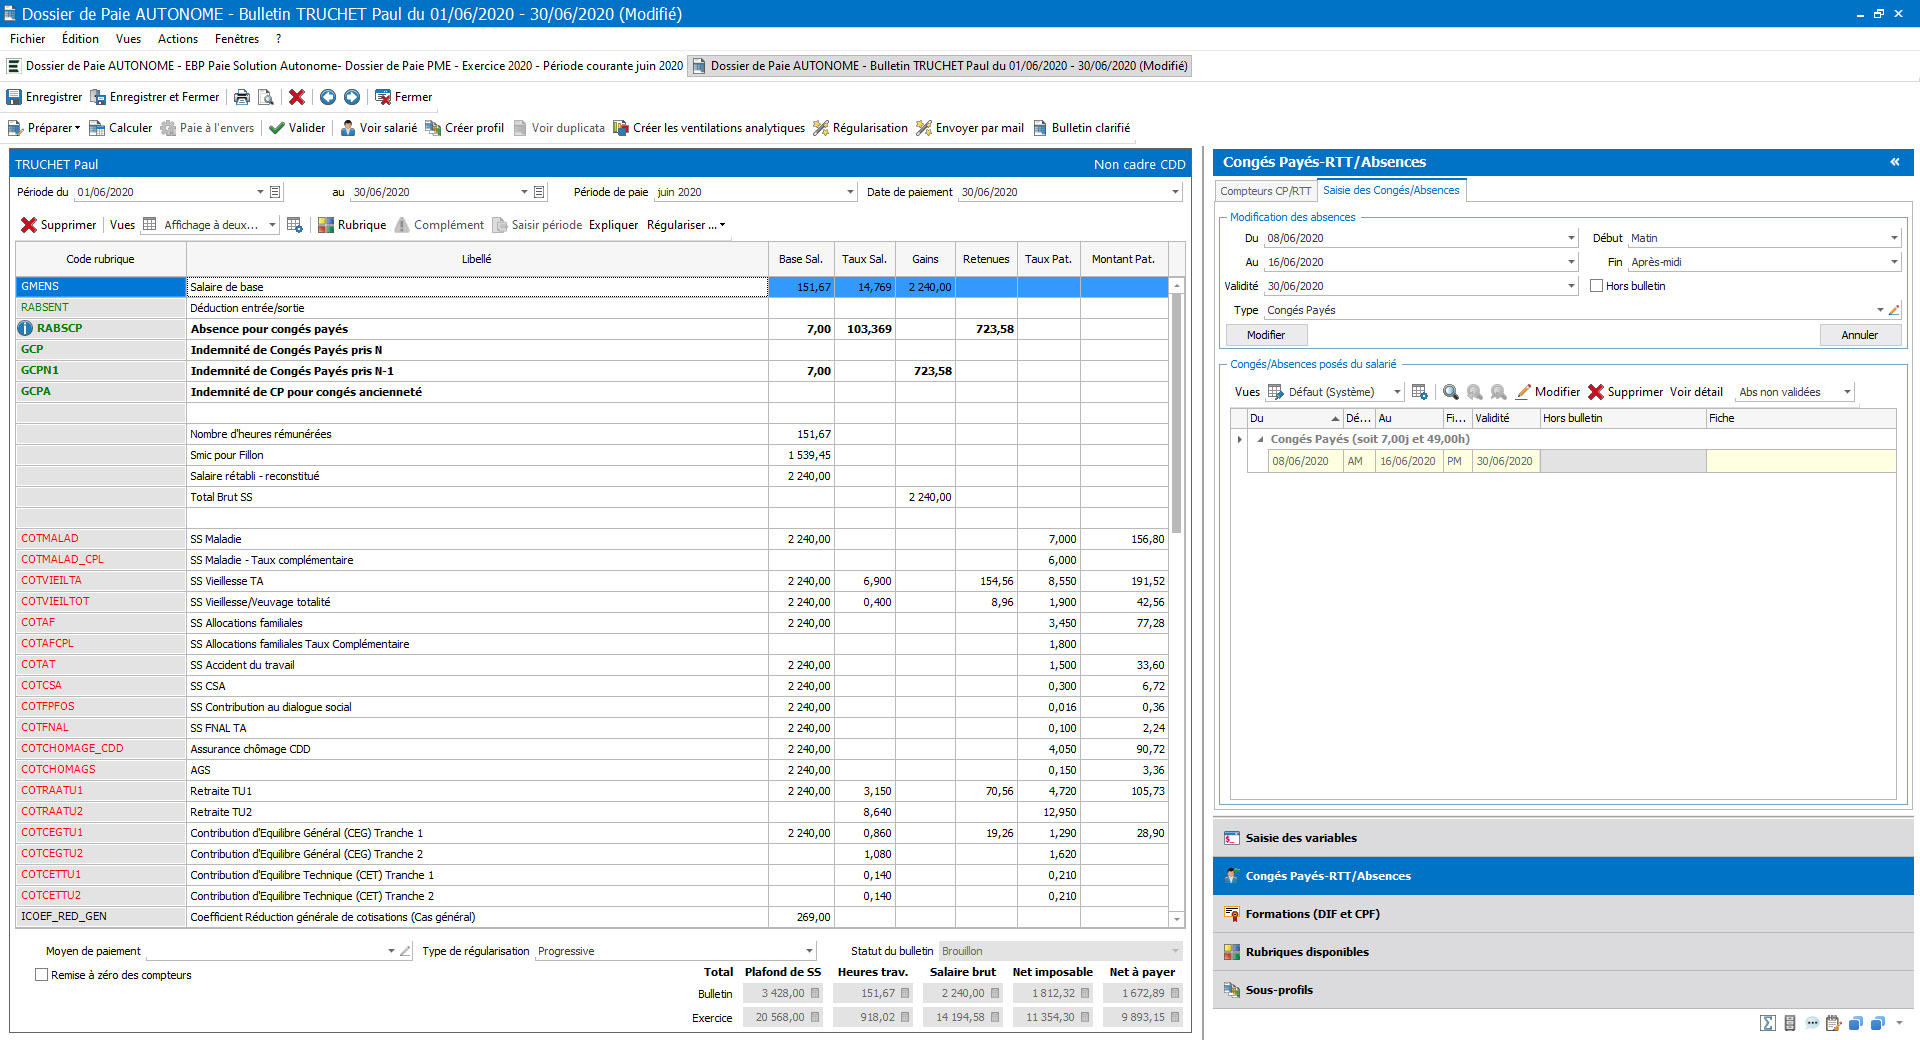The image size is (1920, 1040).
Task: Click the Enregistrer save icon
Action: 15,97
